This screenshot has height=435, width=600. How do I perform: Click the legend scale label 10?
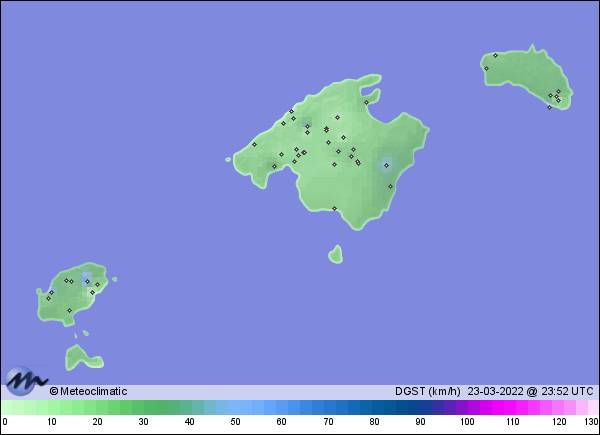(x=52, y=422)
